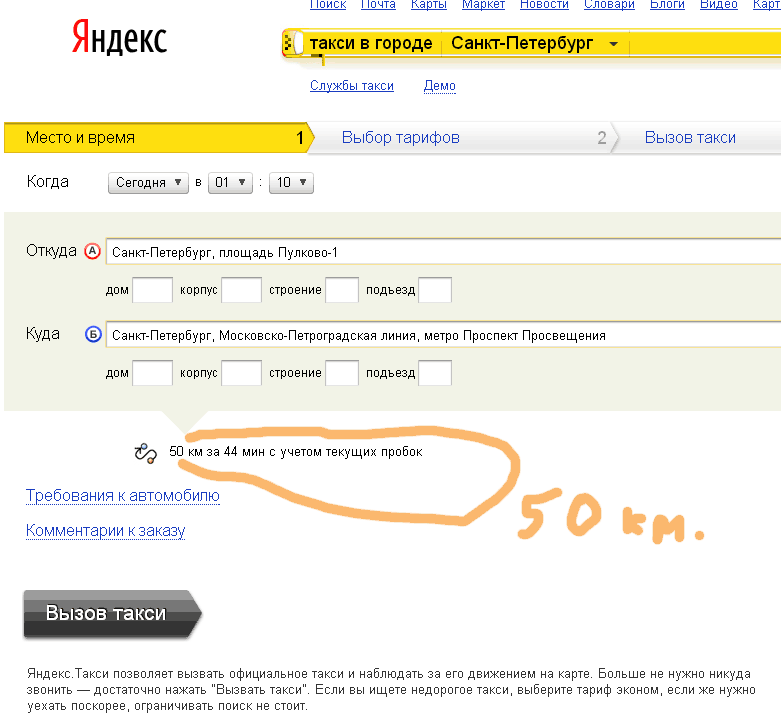The width and height of the screenshot is (781, 724).
Task: Click the Откуда address field
Action: click(443, 252)
